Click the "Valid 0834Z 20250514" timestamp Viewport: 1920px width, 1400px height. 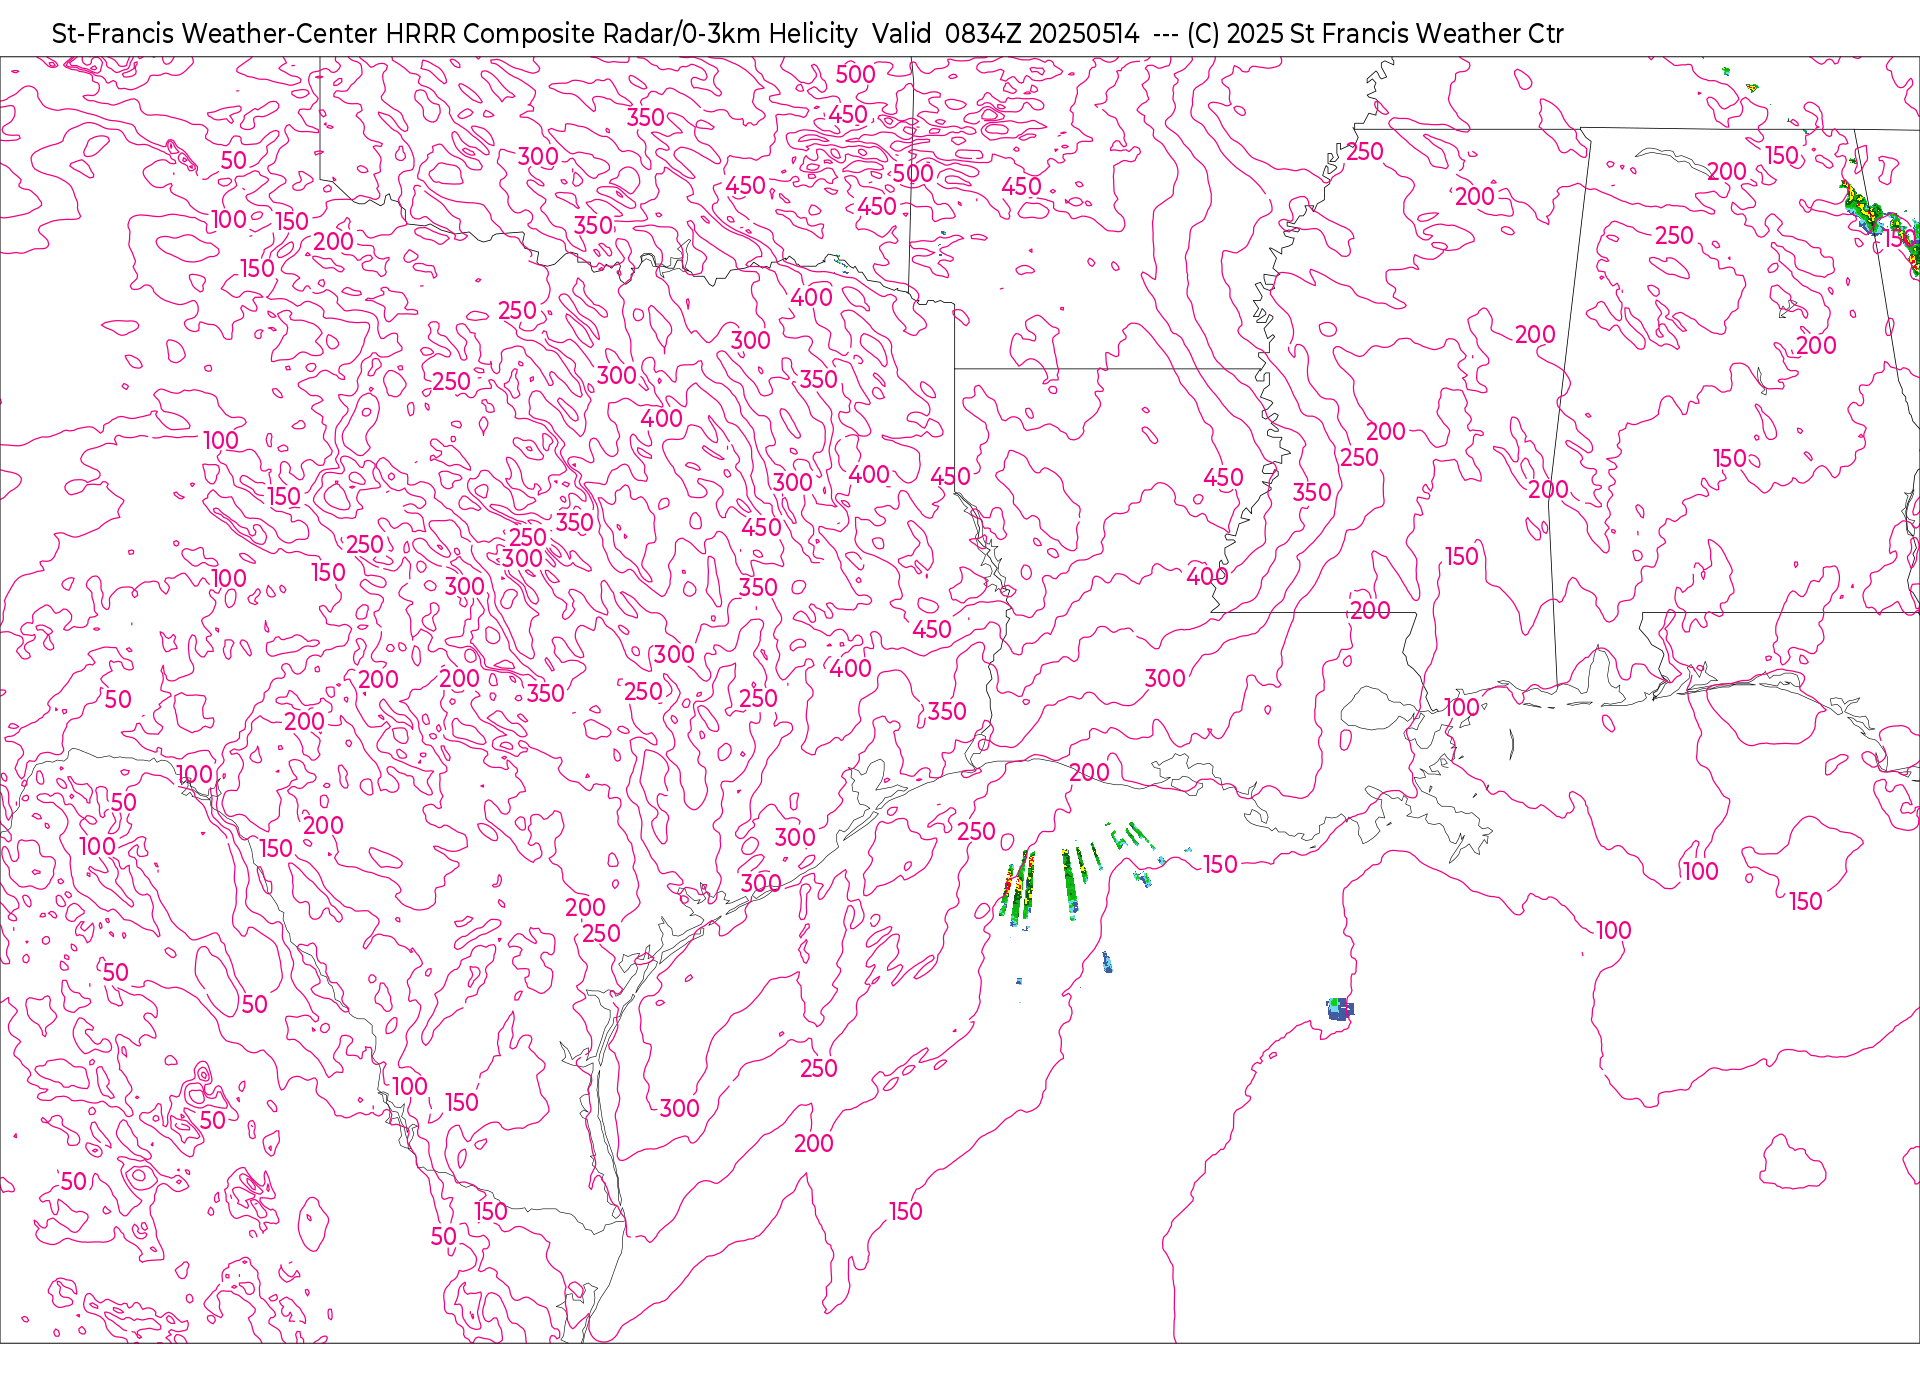pos(1005,34)
